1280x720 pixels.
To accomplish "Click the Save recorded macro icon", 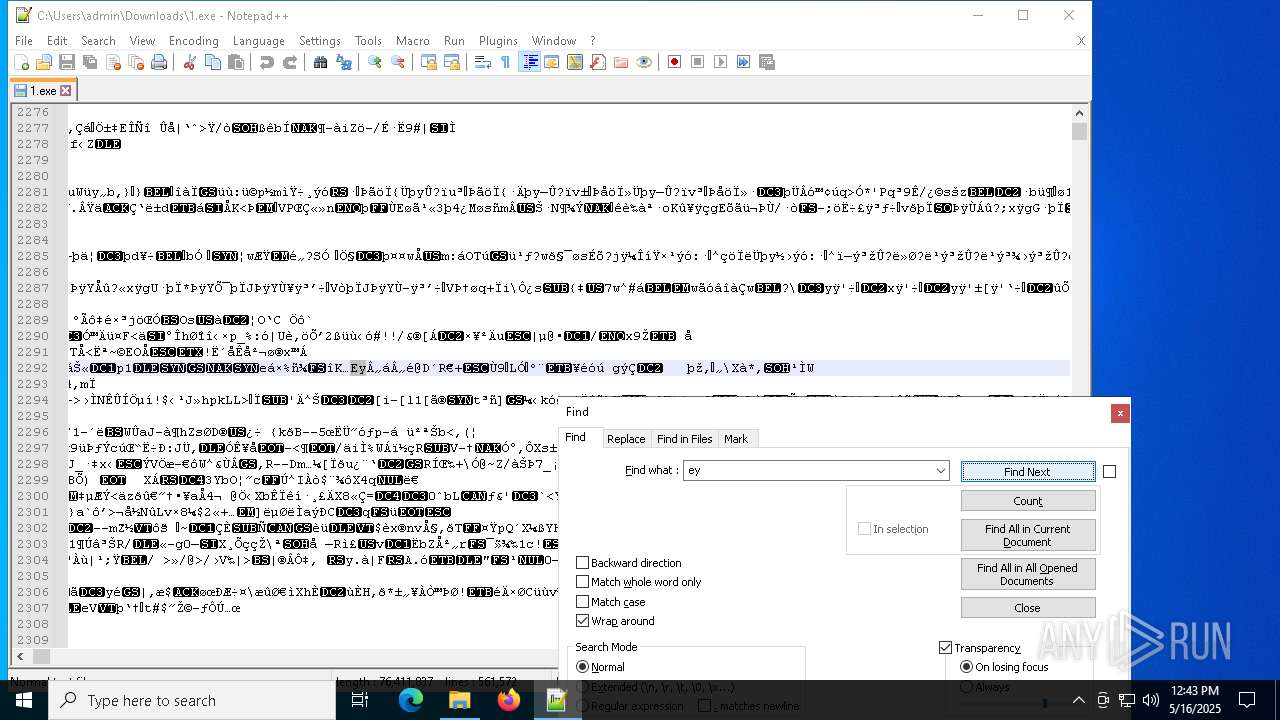I will click(767, 62).
